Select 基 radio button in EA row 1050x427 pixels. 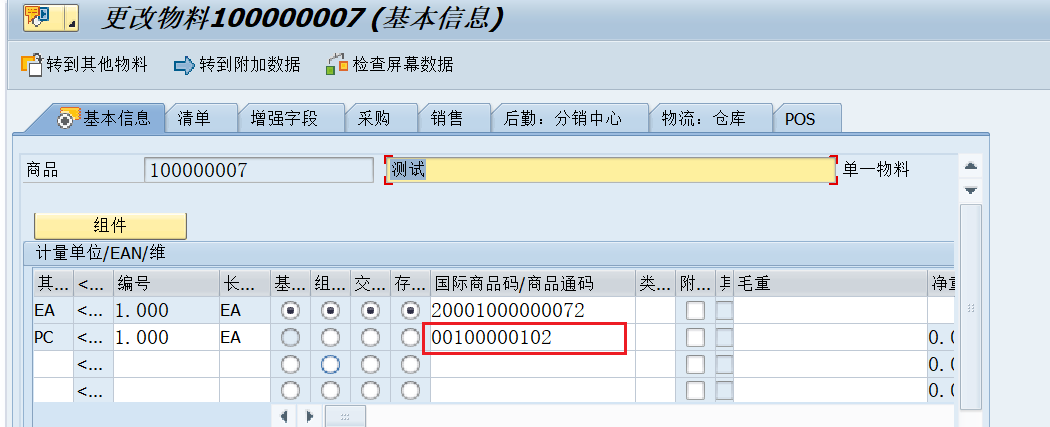pos(290,311)
